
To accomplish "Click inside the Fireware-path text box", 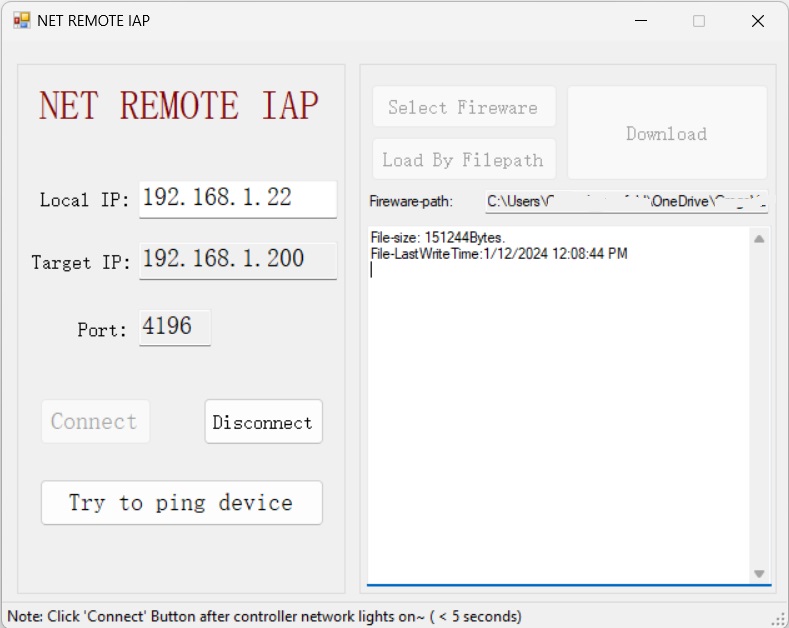I will coord(626,201).
